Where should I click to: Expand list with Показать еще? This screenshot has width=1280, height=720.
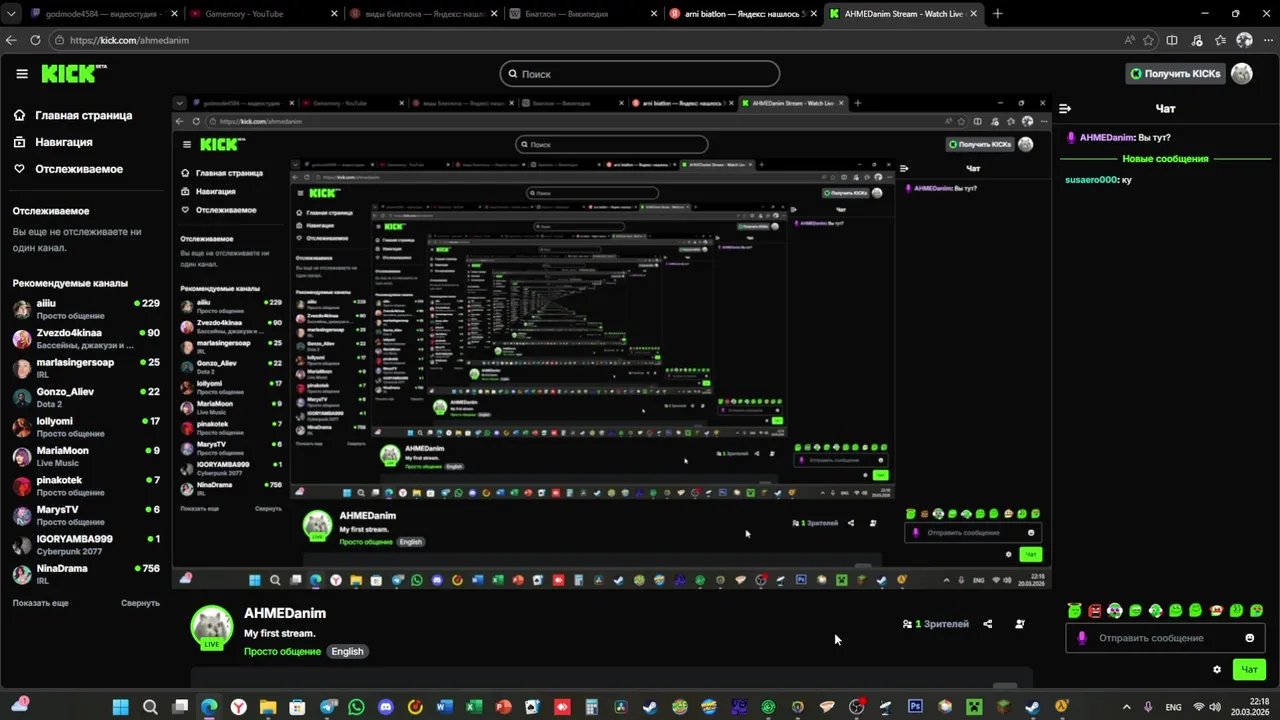pos(40,603)
